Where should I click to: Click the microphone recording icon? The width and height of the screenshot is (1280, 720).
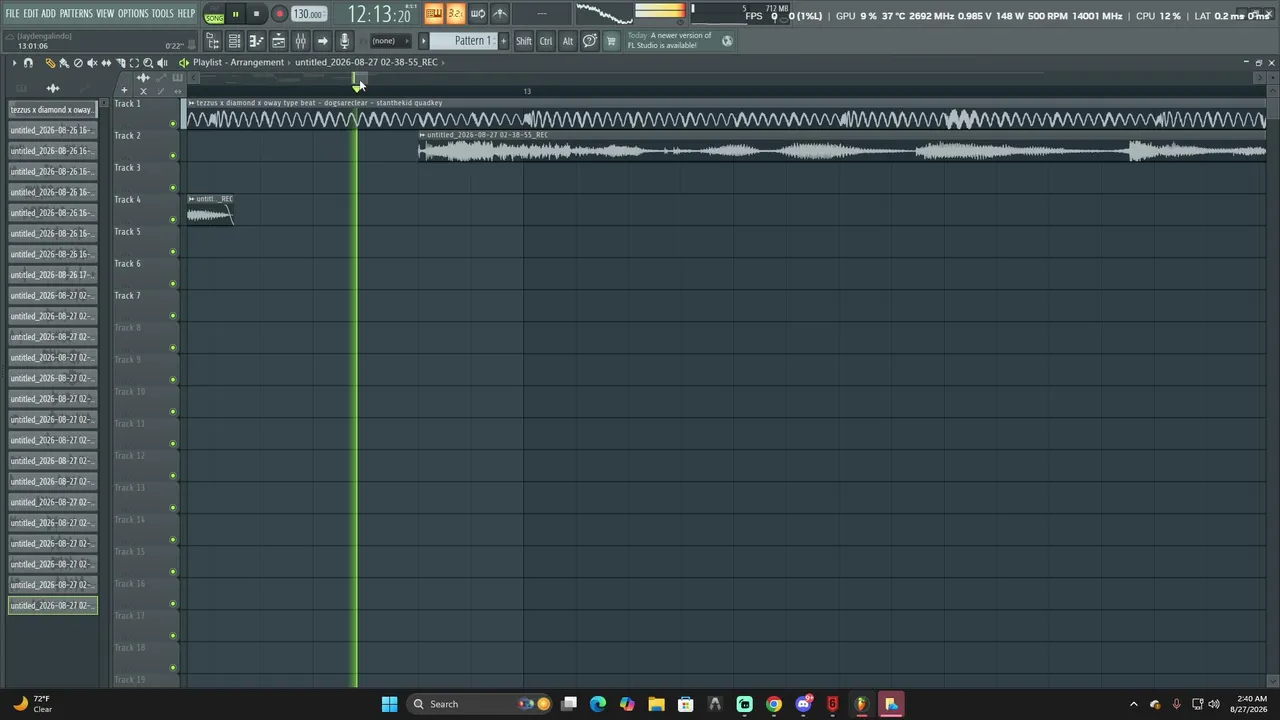point(344,41)
